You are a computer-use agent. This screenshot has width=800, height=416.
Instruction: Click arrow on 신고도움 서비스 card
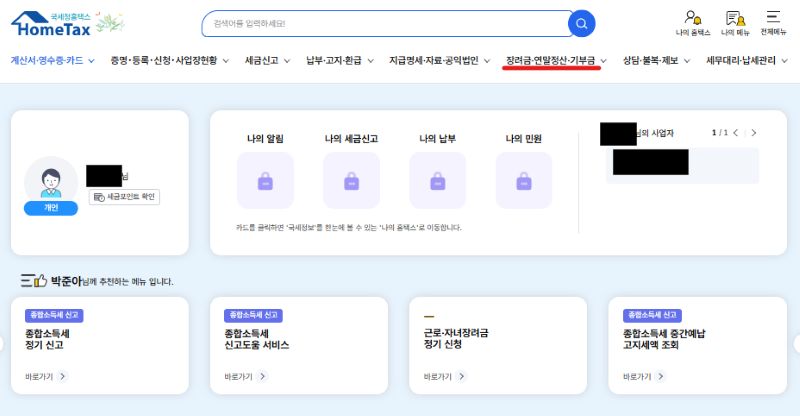(x=262, y=376)
